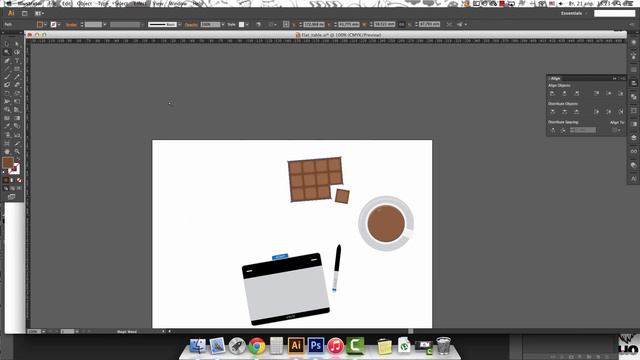Select the Hand tool
The height and width of the screenshot is (360, 640).
click(x=7, y=151)
